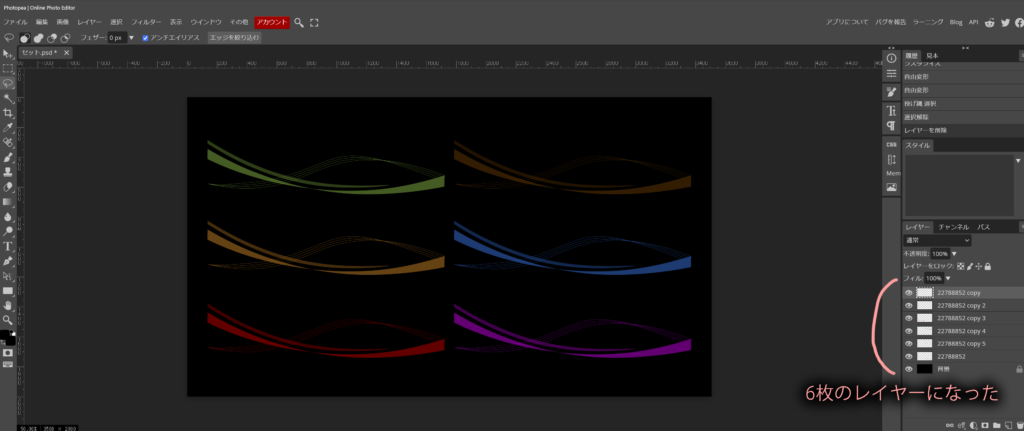The width and height of the screenshot is (1024, 431).
Task: Select the Type tool
Action: click(x=8, y=245)
